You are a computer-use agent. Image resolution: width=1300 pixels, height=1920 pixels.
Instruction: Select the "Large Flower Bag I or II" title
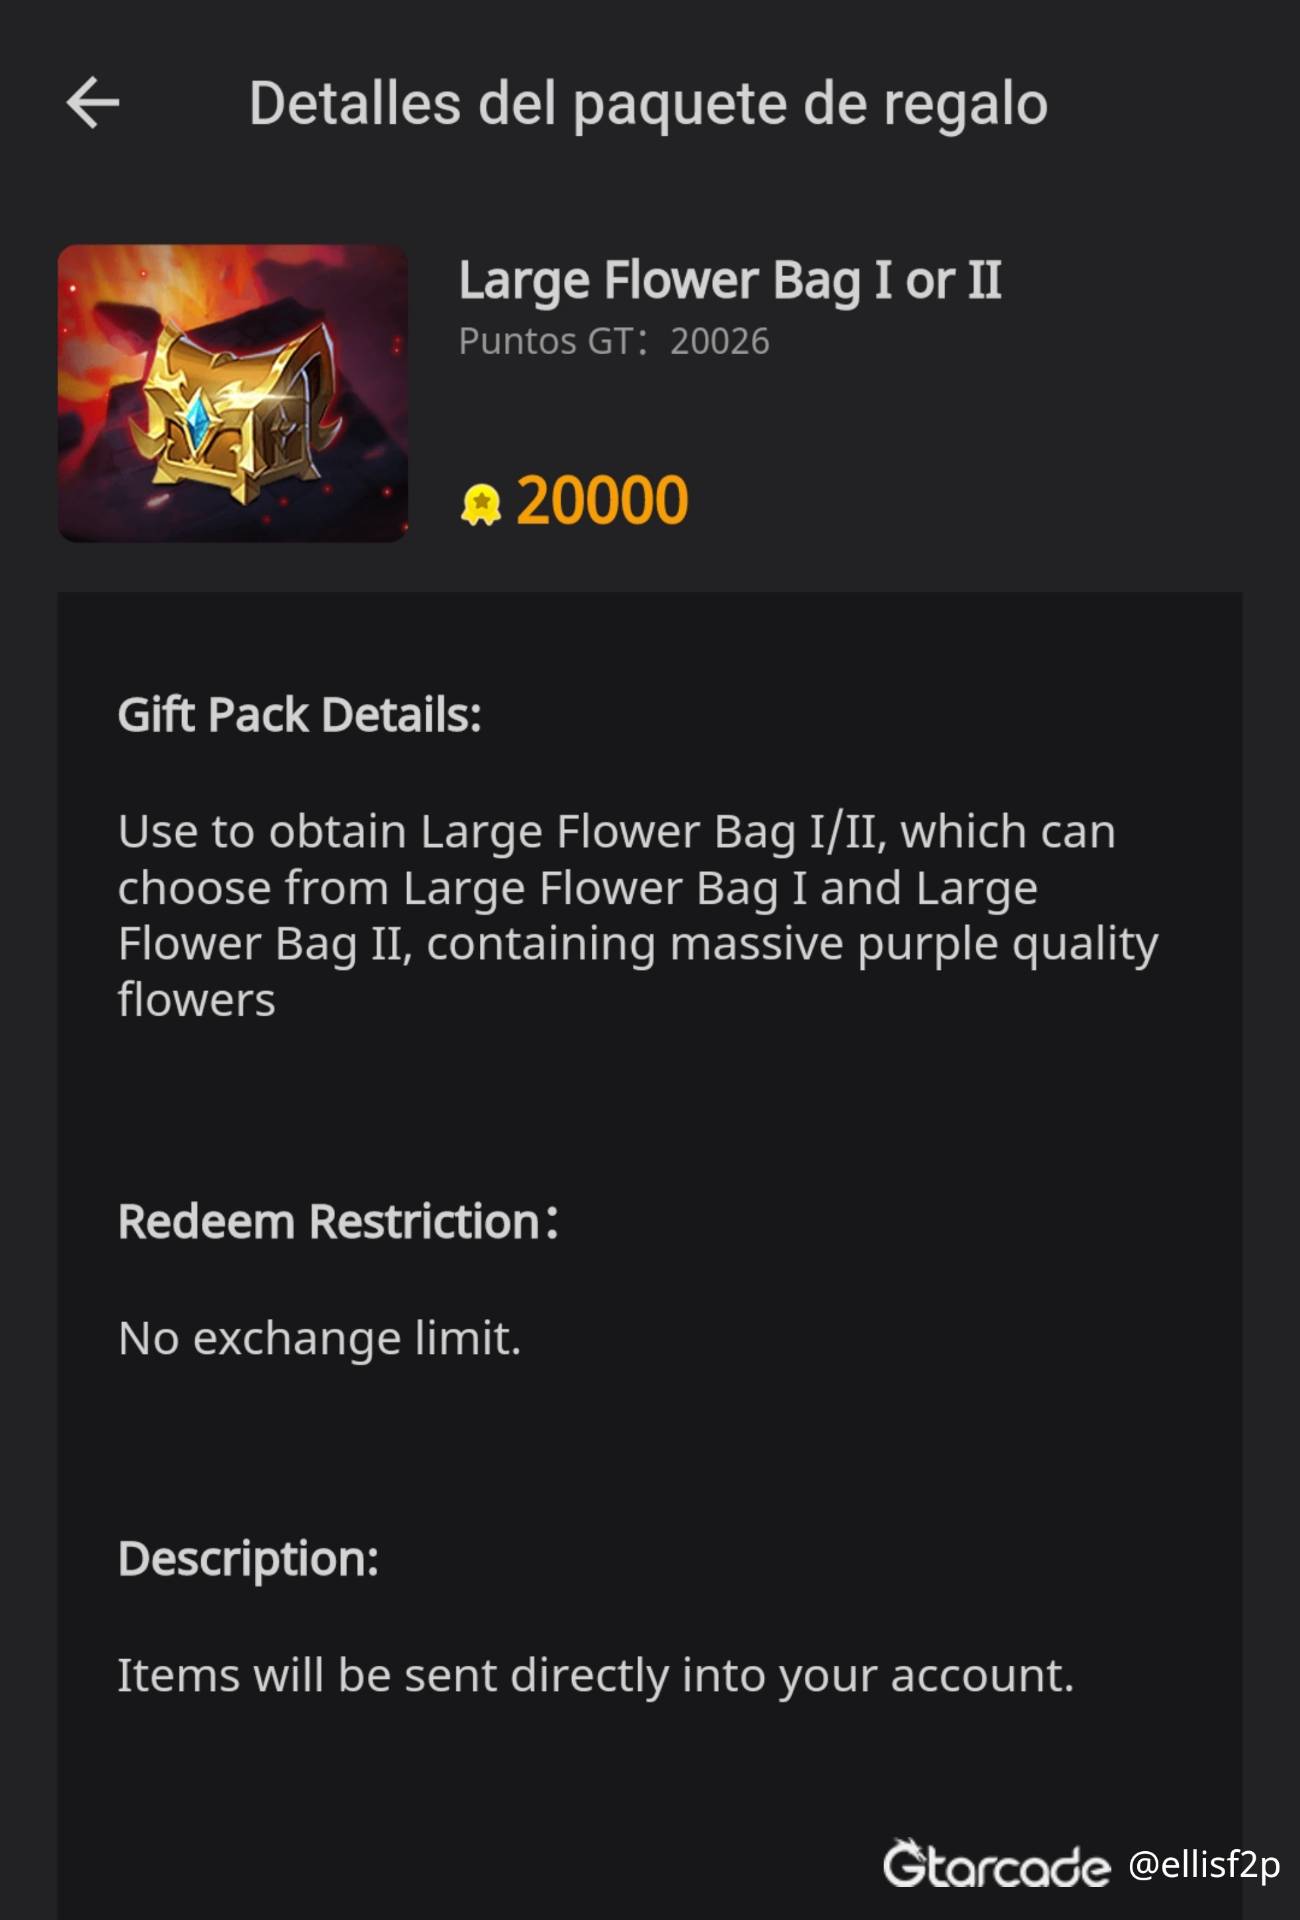tap(730, 280)
